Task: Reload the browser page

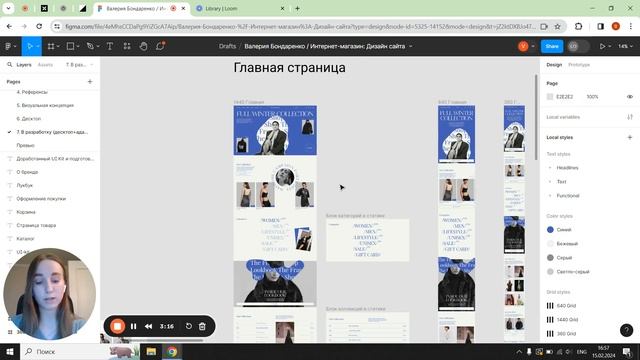Action: click(39, 27)
